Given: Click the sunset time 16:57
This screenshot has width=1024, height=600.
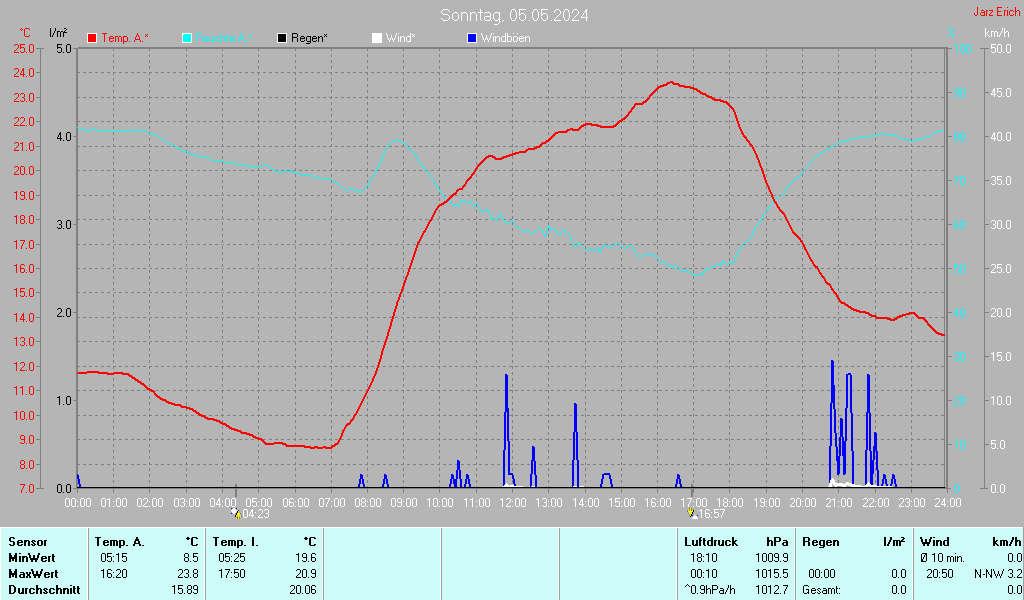Looking at the screenshot, I should [x=712, y=514].
